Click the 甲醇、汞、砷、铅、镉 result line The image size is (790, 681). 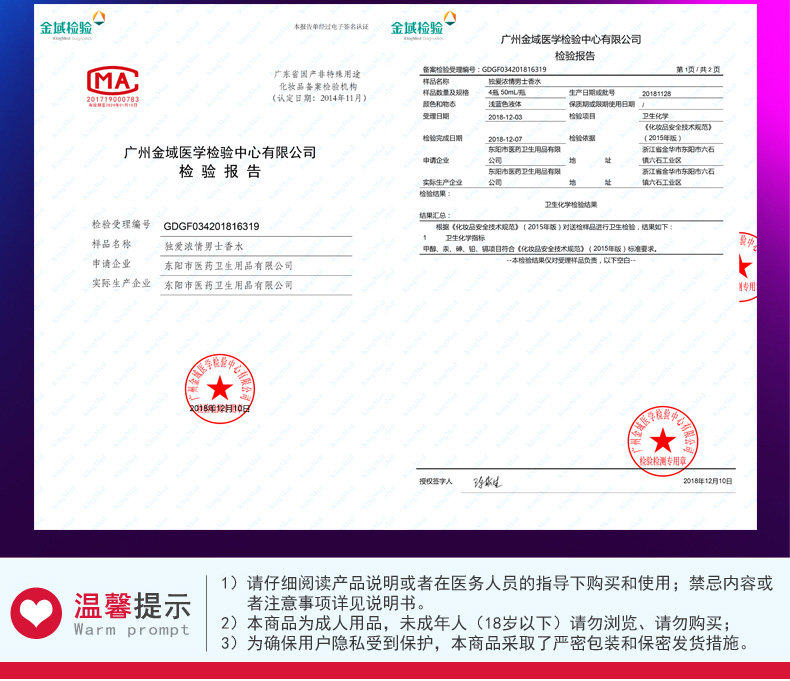pos(540,249)
